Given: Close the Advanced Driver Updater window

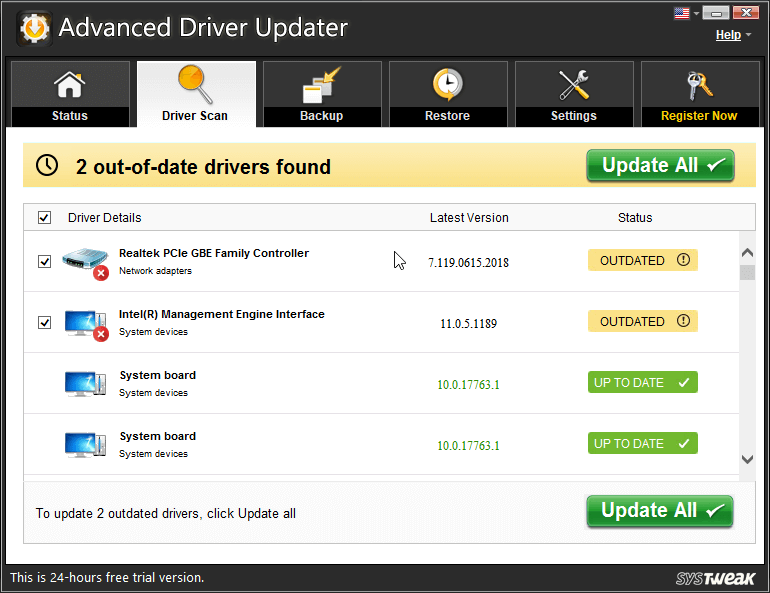Looking at the screenshot, I should click(x=746, y=13).
